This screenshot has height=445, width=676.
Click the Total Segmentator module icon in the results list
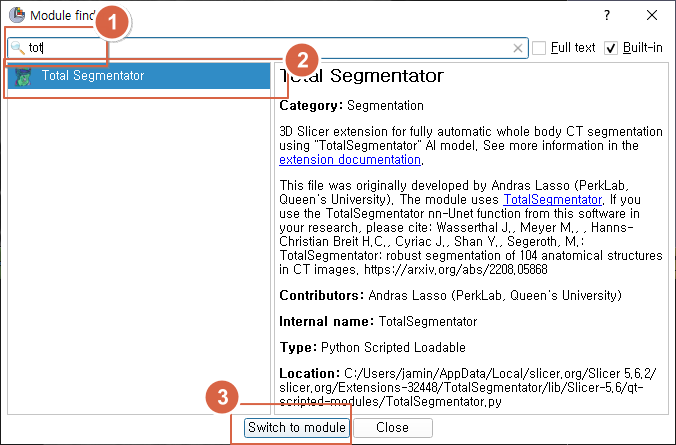click(x=23, y=76)
